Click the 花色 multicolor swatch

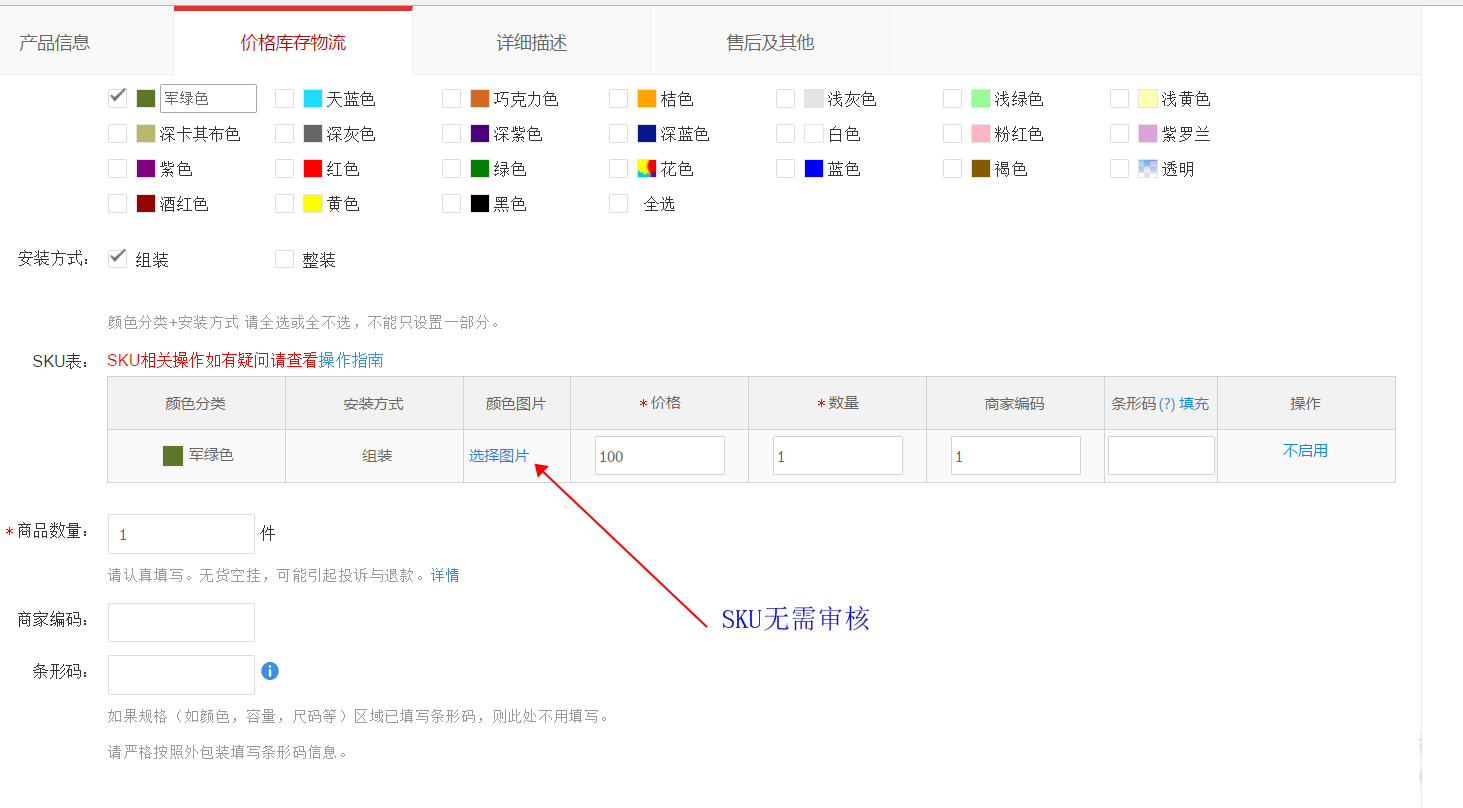click(645, 168)
